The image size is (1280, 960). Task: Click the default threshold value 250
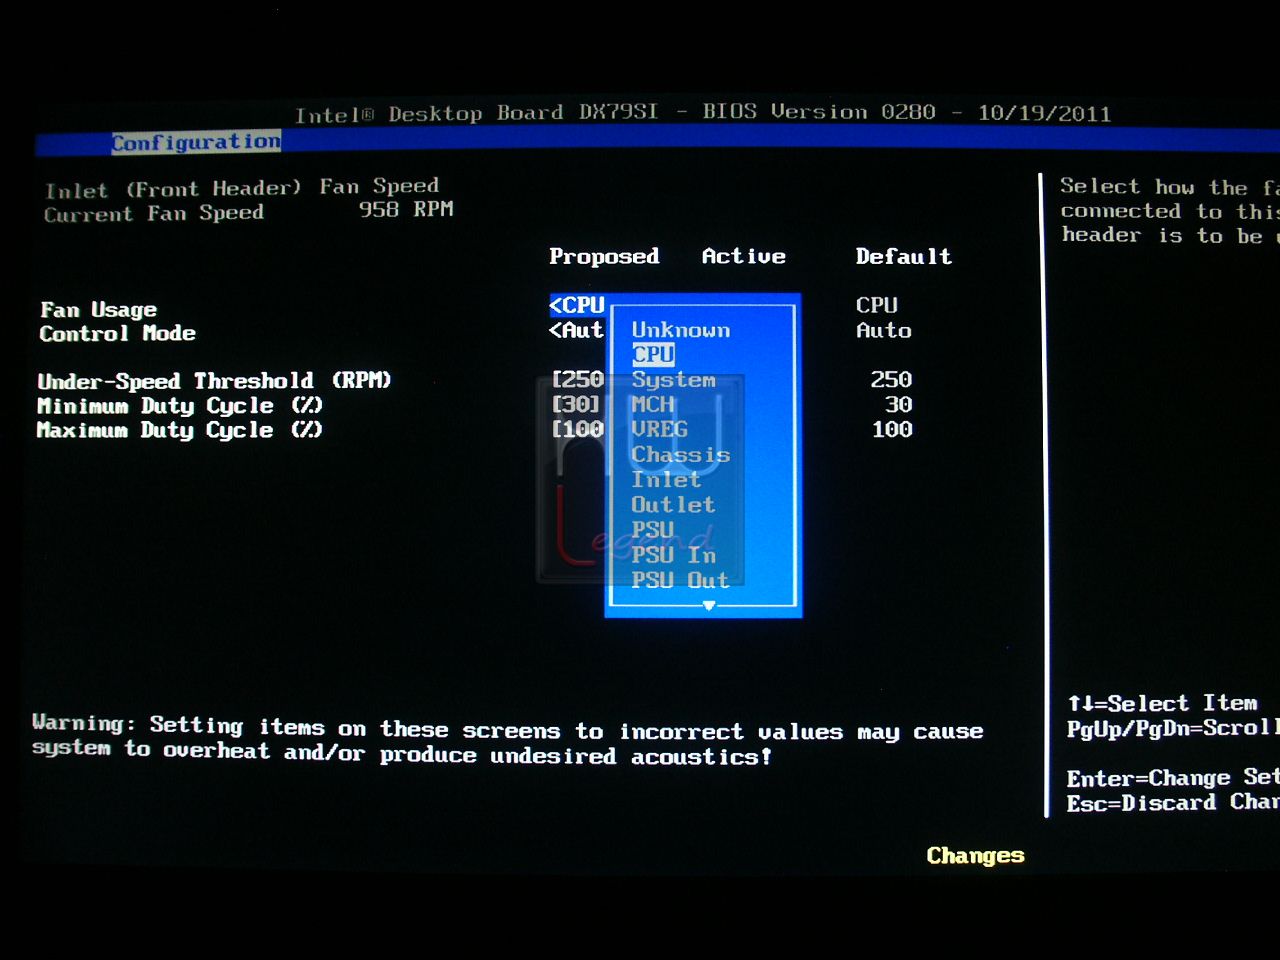(891, 380)
